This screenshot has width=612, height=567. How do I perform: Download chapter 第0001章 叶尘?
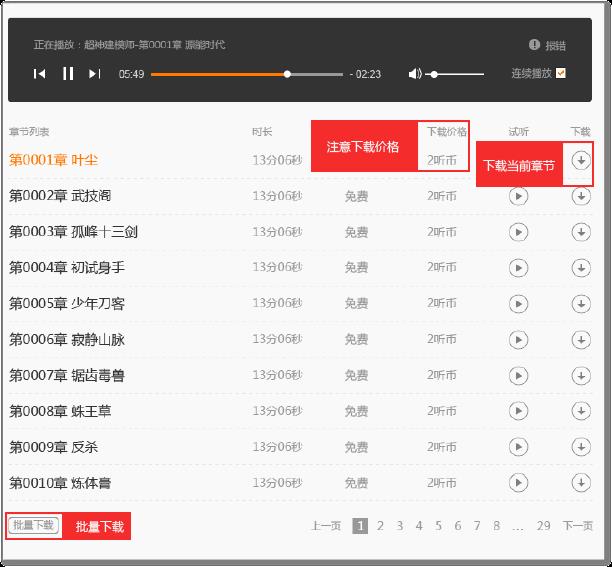[x=581, y=160]
